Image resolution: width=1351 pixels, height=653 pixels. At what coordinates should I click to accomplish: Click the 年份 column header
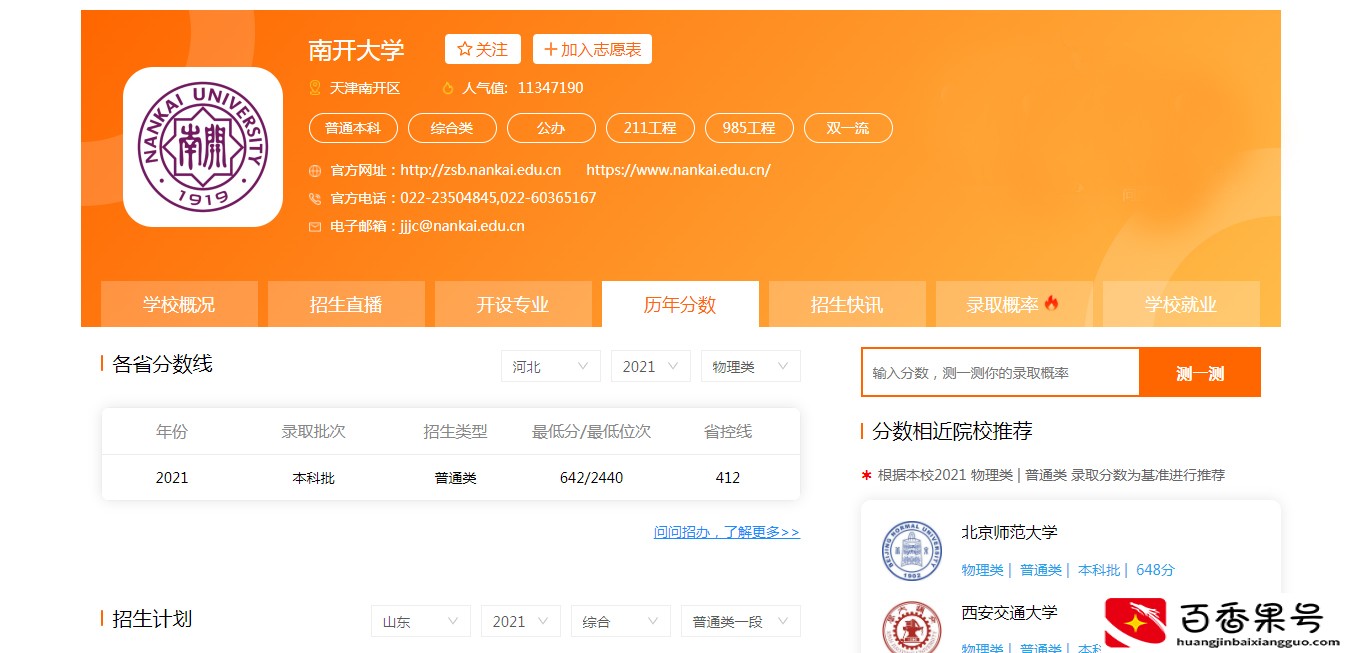(x=172, y=432)
